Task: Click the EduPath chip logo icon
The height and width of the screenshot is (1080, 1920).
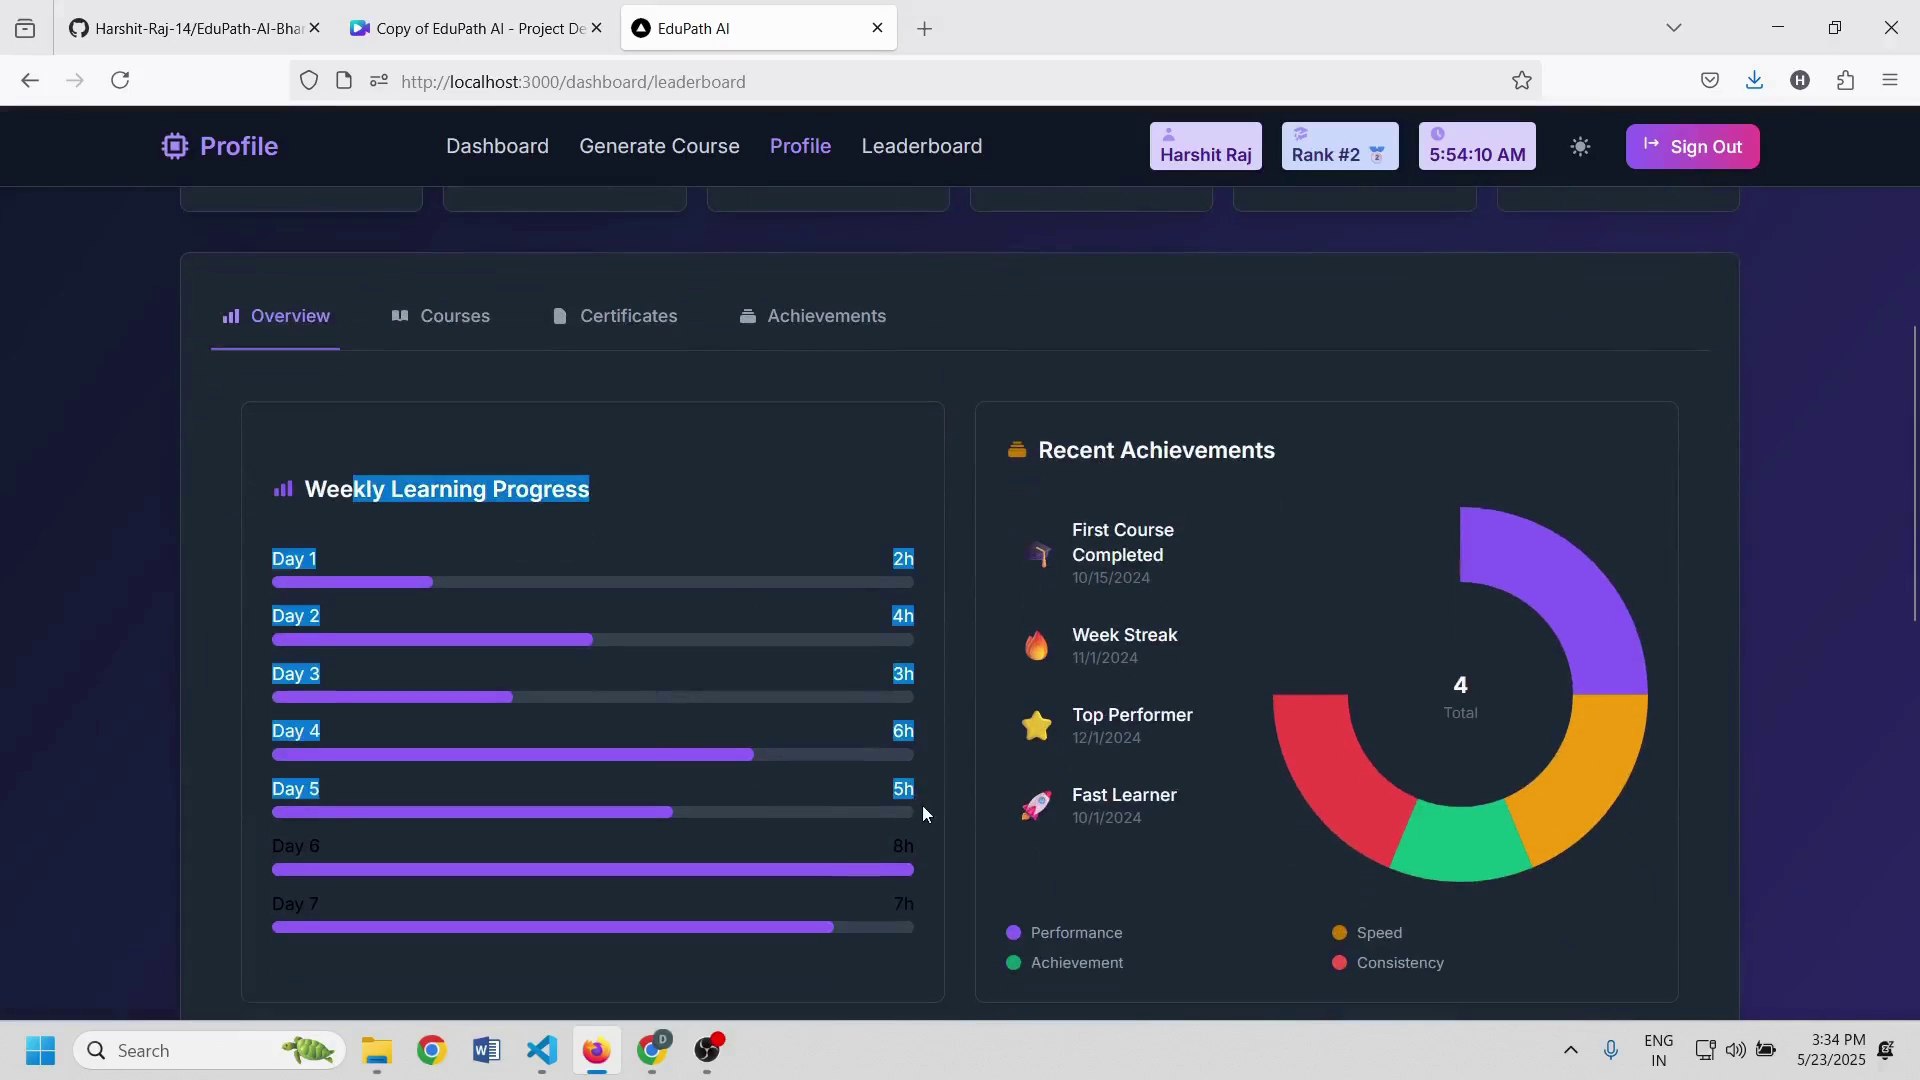Action: pos(175,147)
